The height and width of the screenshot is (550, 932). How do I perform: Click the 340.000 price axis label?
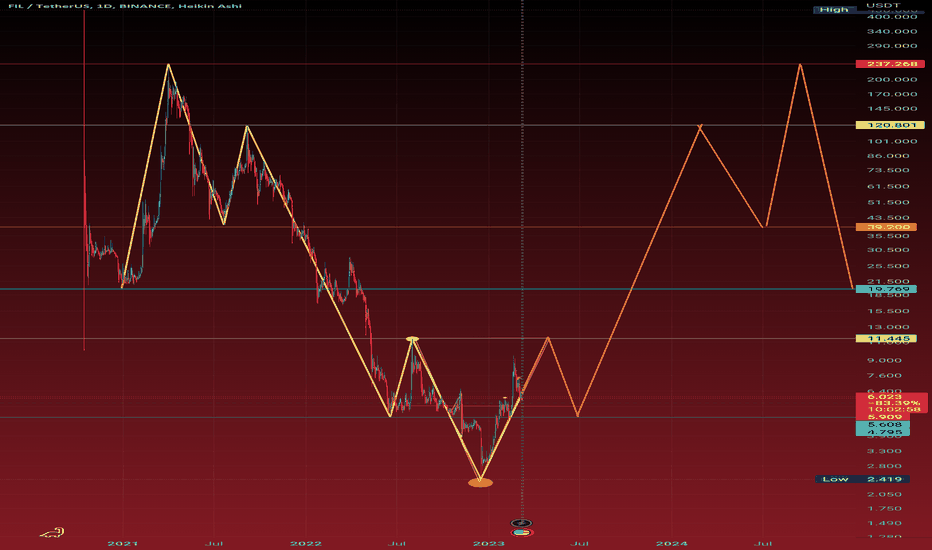click(892, 32)
